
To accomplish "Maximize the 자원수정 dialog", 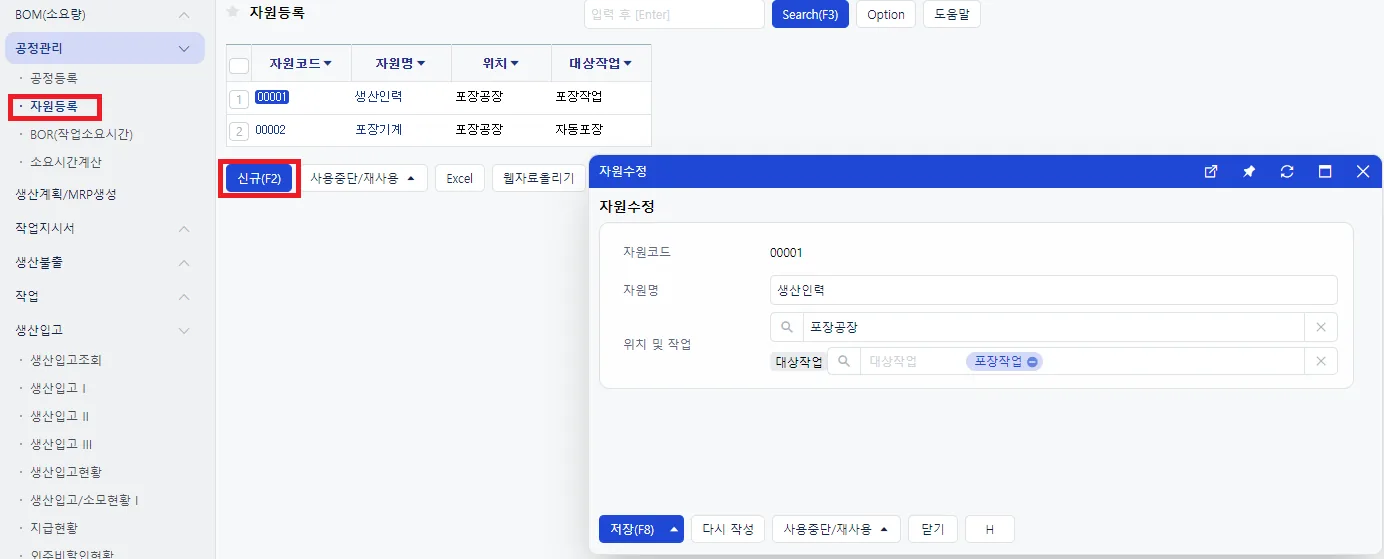I will coord(1325,172).
